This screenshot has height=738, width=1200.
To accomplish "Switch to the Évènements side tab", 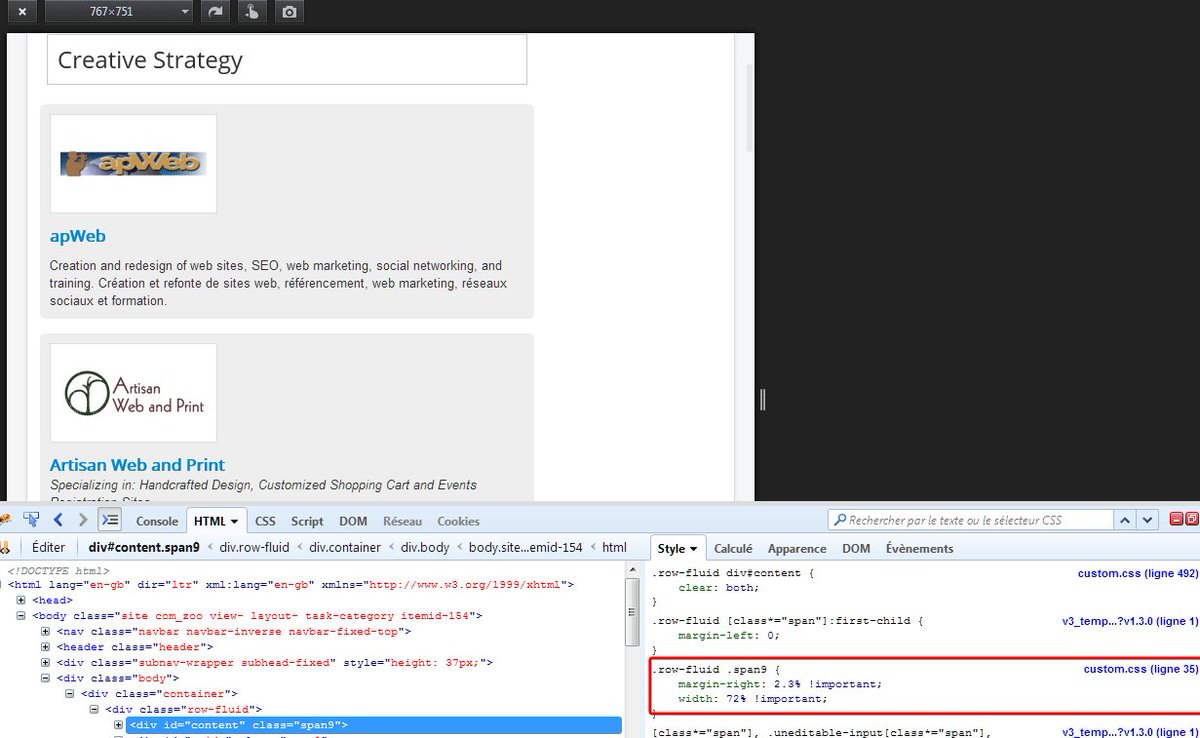I will (x=920, y=548).
